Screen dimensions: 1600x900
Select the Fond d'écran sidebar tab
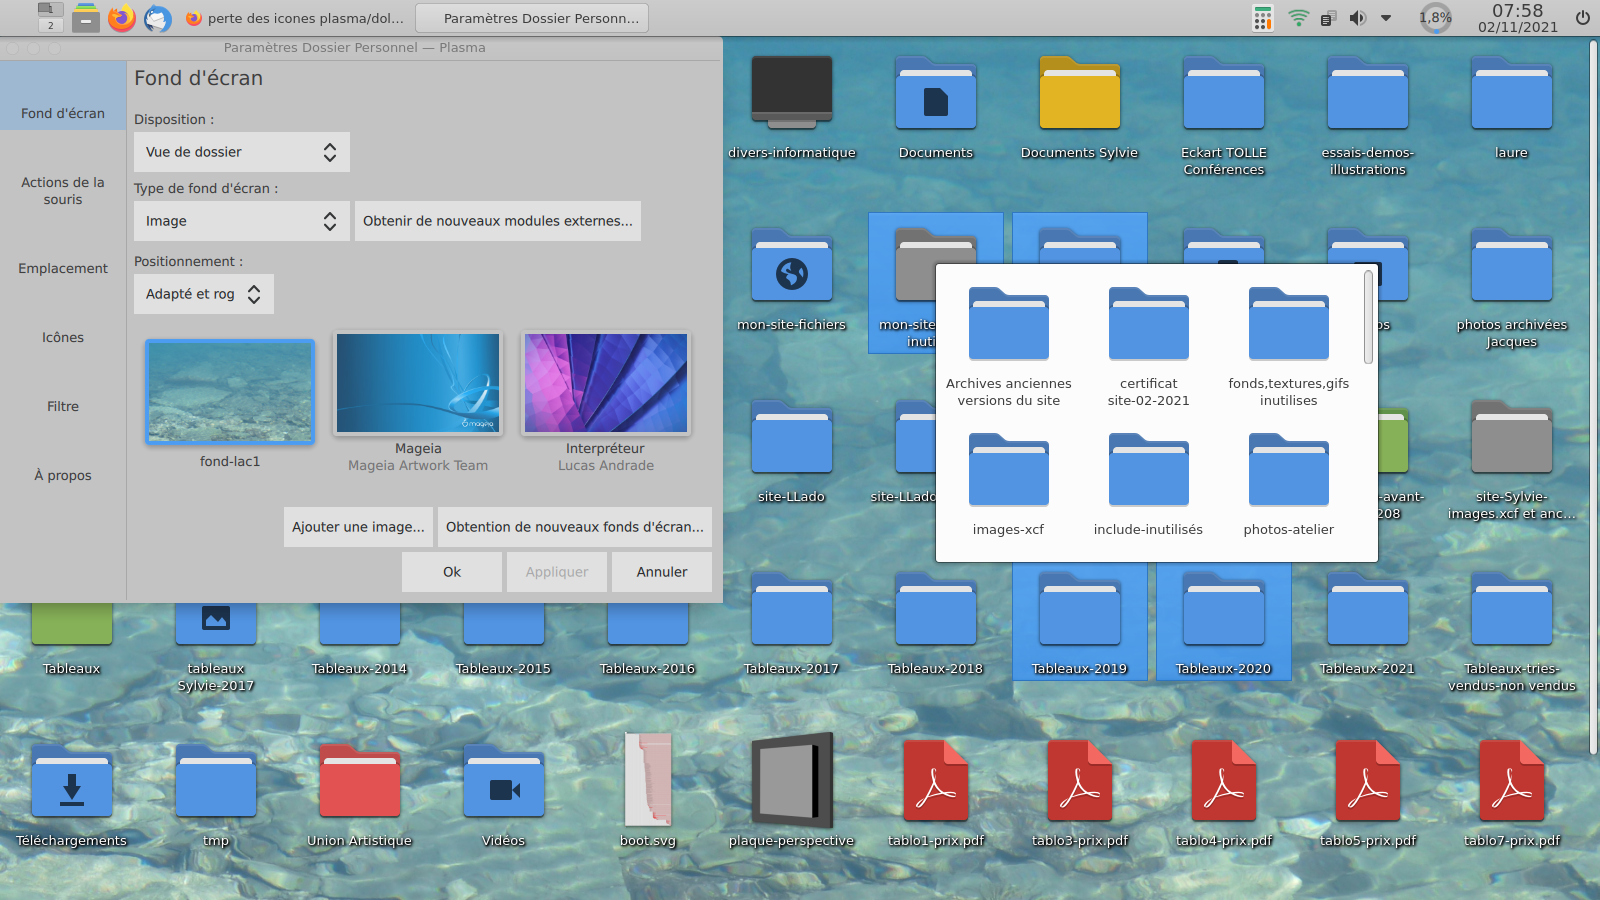click(63, 96)
